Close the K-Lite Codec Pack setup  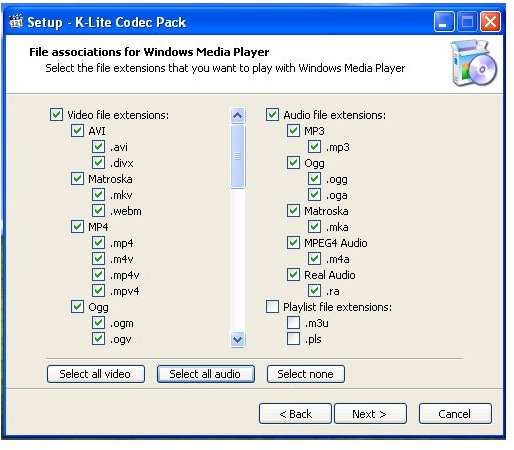tap(490, 22)
